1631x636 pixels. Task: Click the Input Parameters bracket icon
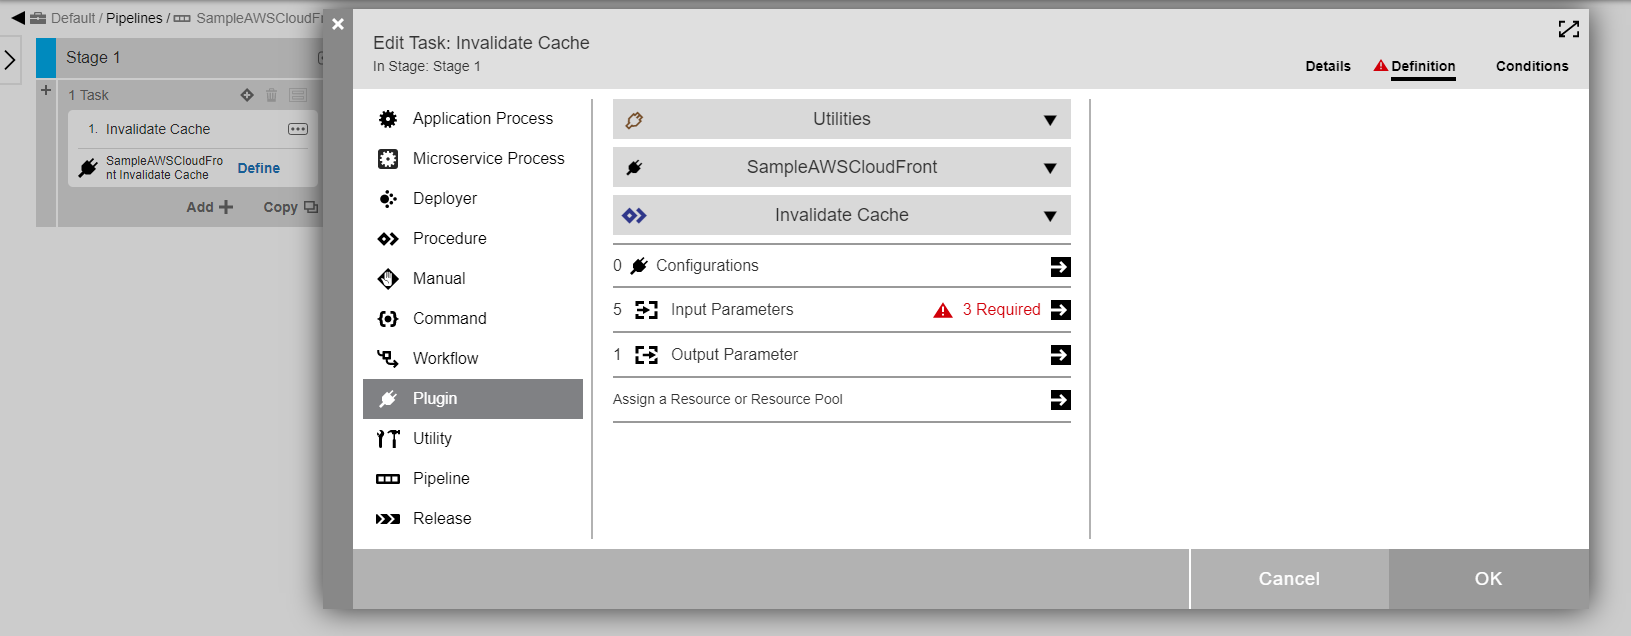tap(647, 310)
